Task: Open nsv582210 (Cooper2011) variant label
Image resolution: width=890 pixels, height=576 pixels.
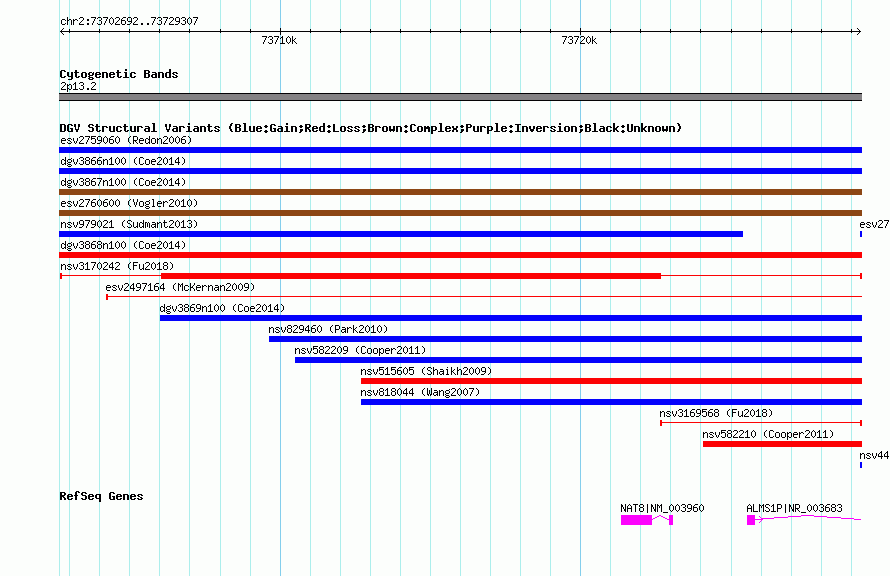Action: [x=768, y=434]
